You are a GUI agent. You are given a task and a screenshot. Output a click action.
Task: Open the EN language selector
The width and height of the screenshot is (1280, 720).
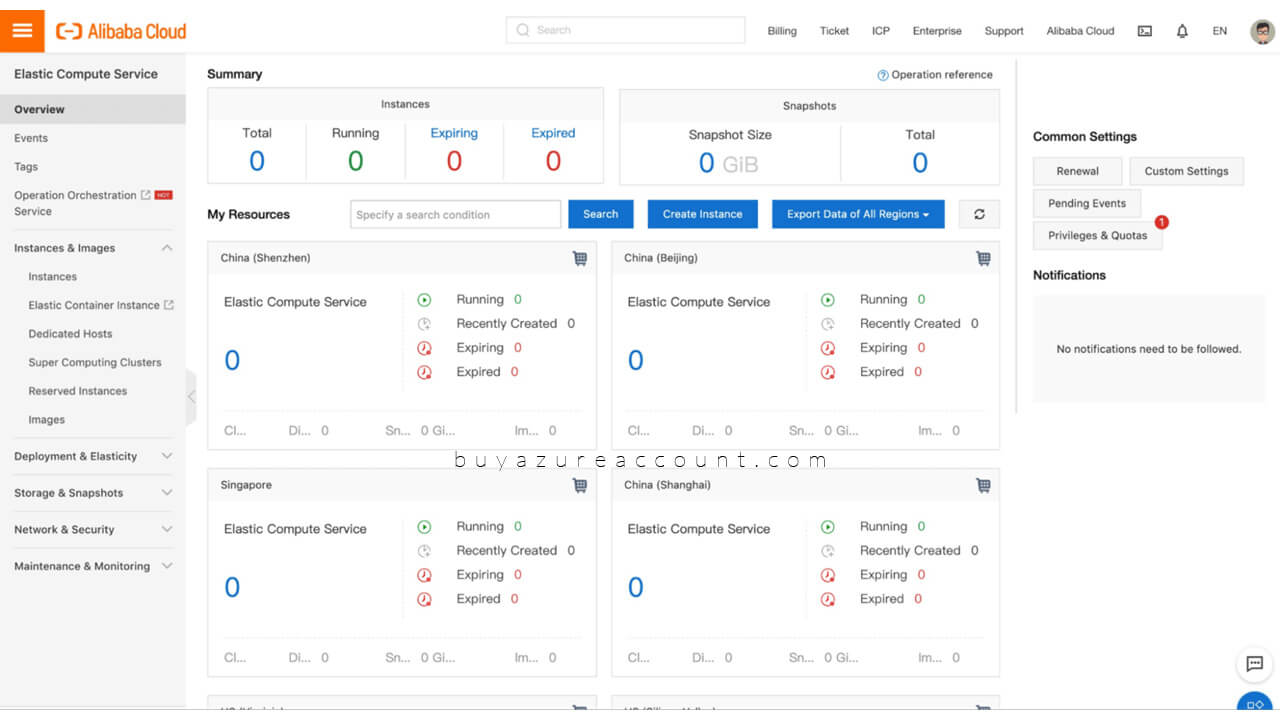1220,31
